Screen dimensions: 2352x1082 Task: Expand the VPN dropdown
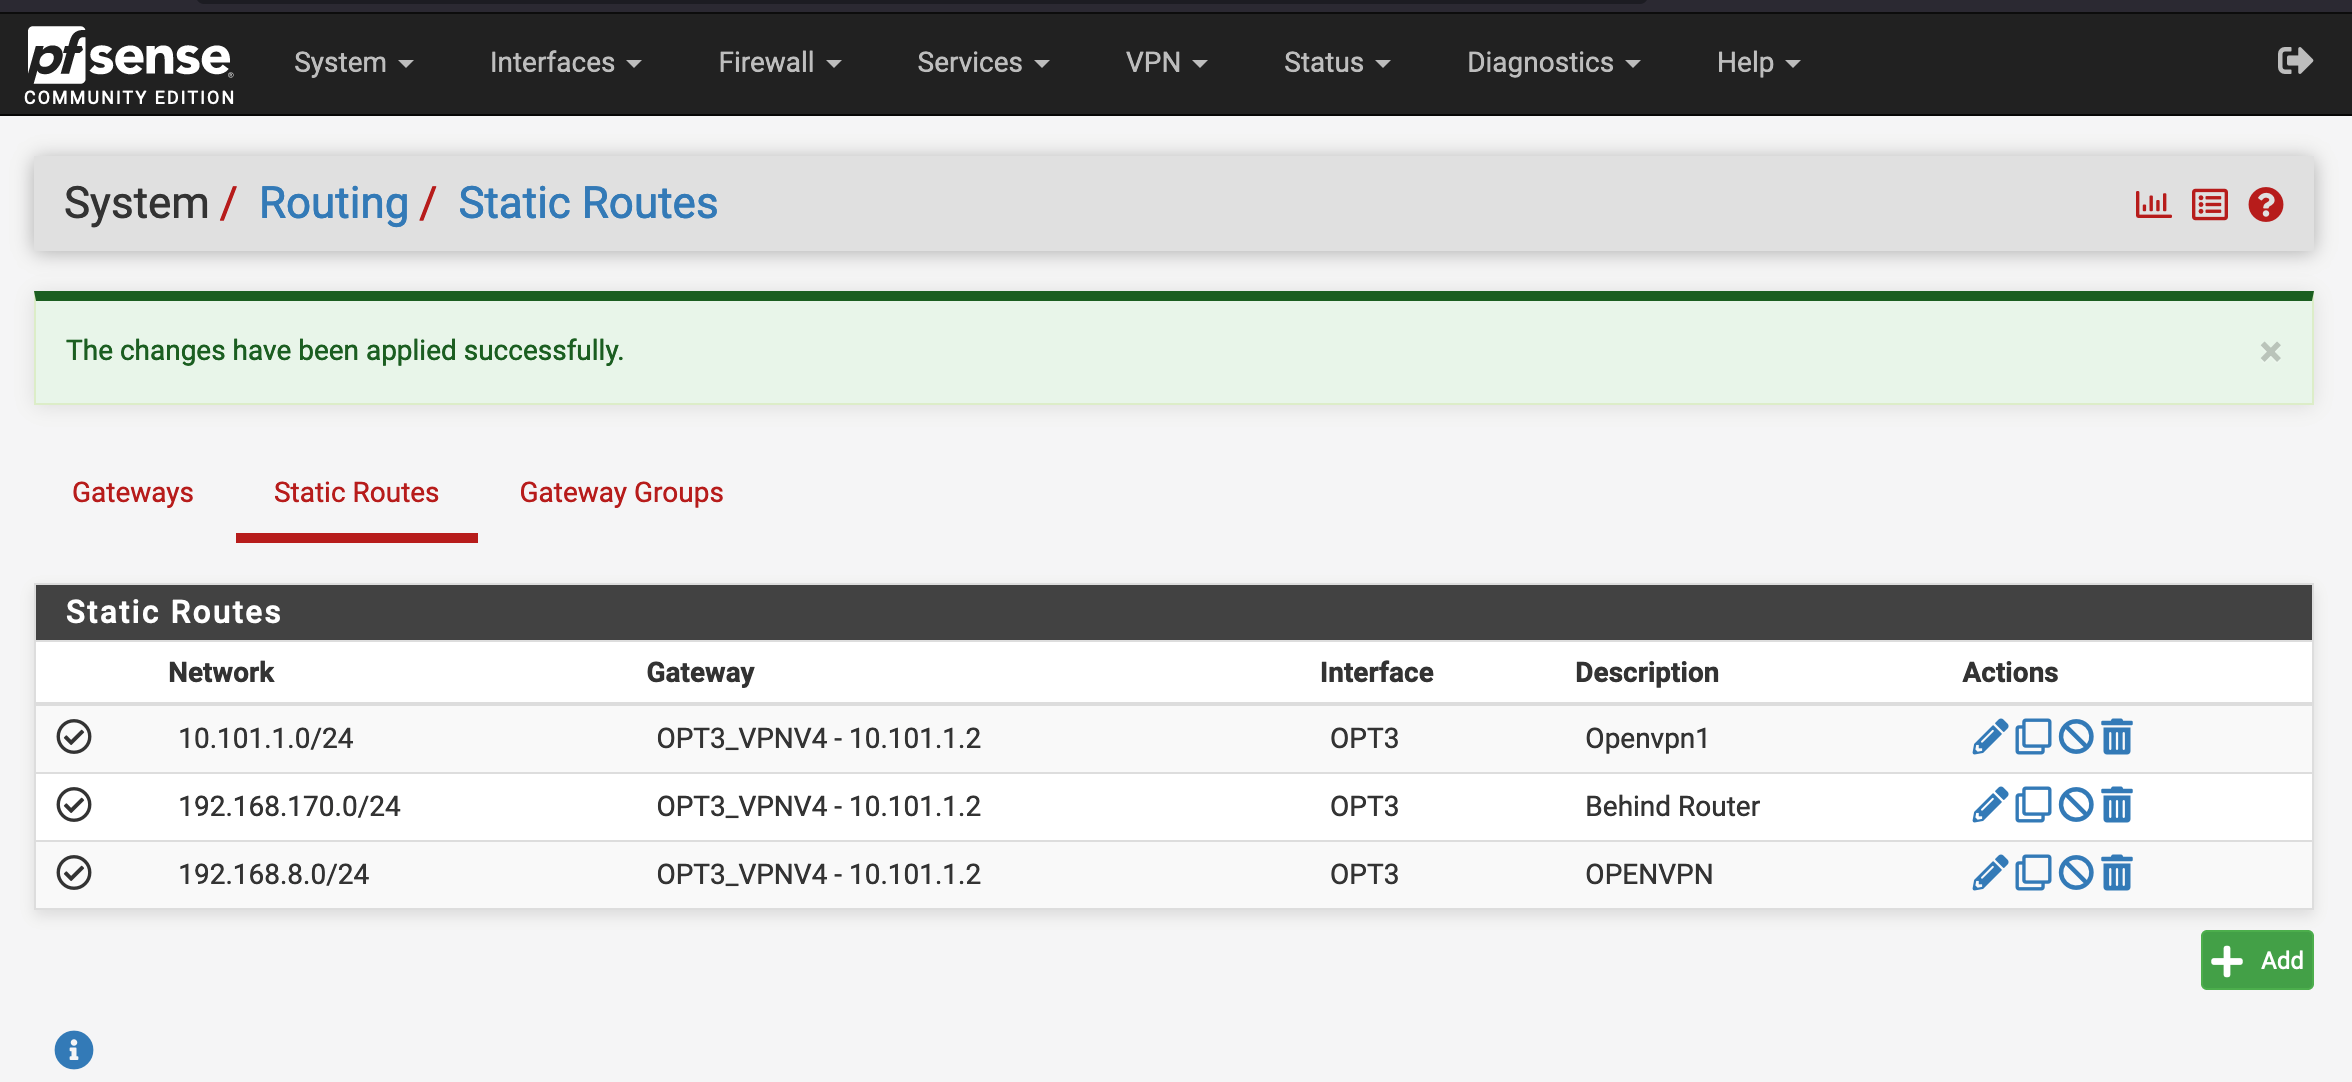coord(1166,62)
